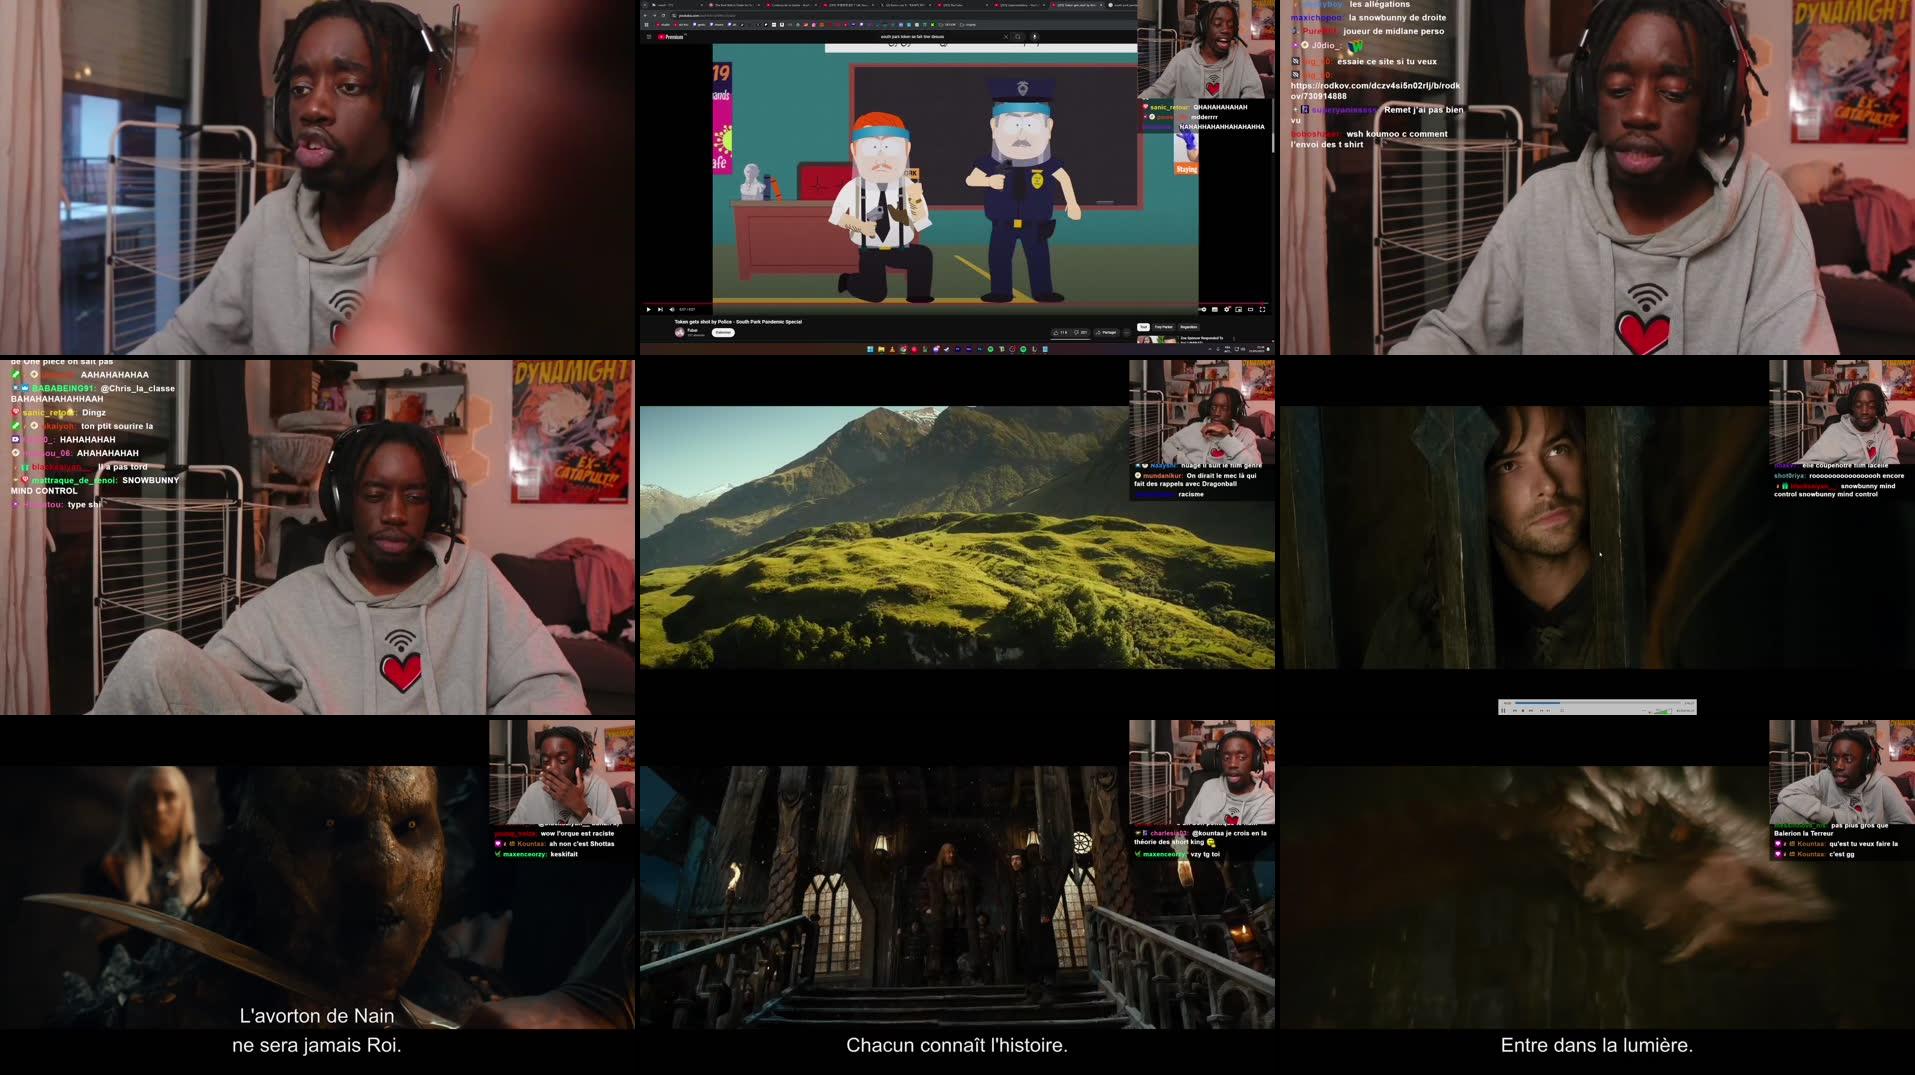Dislike the South Park video
The width and height of the screenshot is (1915, 1075).
pos(1080,332)
